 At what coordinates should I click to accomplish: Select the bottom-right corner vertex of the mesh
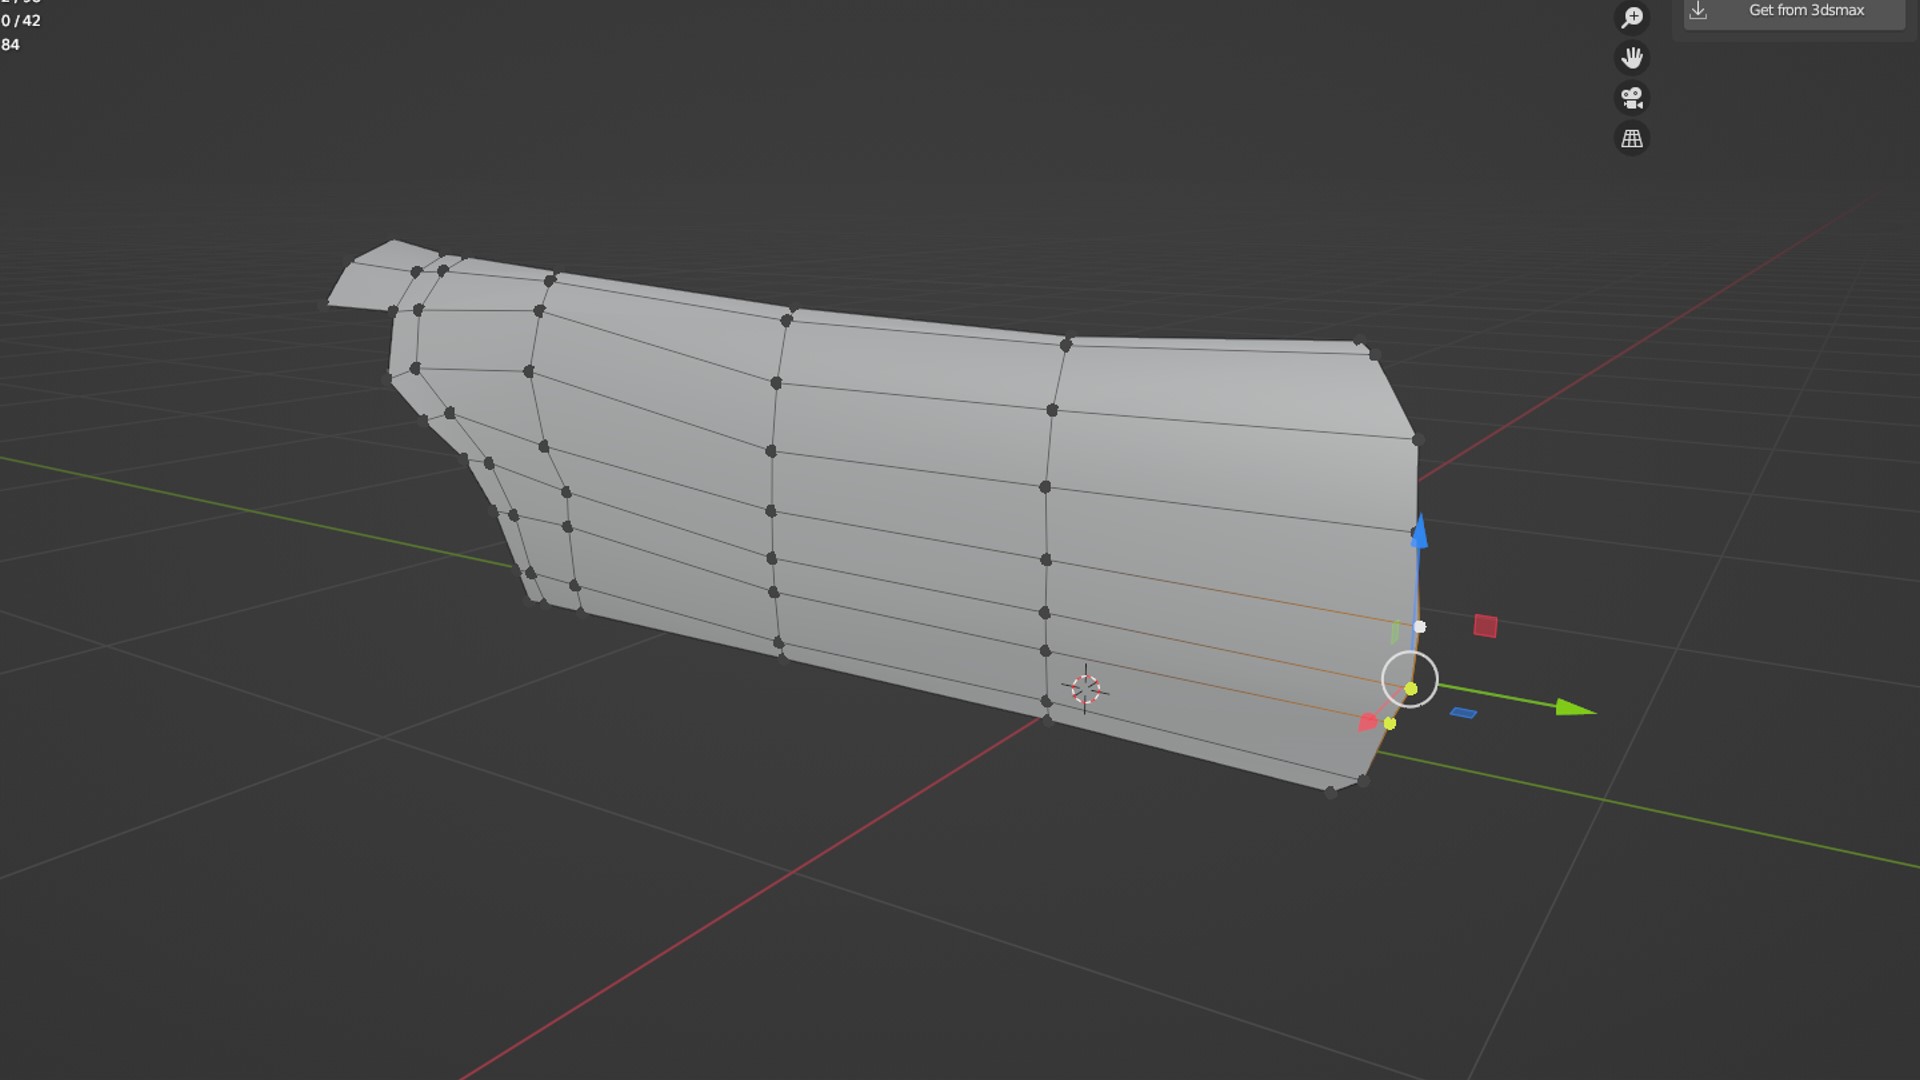pyautogui.click(x=1331, y=792)
